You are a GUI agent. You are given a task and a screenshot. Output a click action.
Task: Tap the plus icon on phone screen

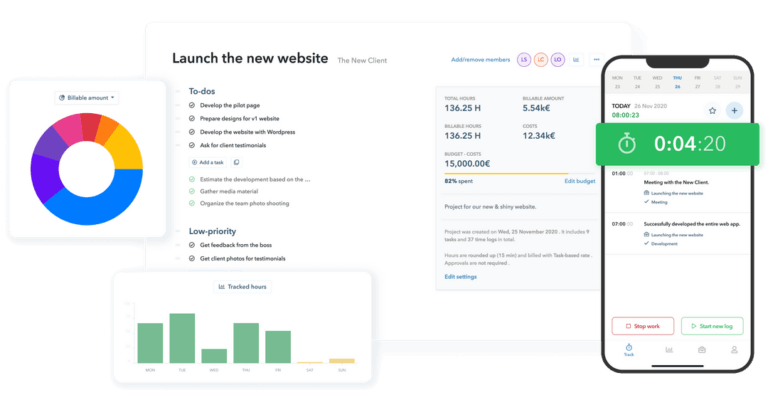734,111
